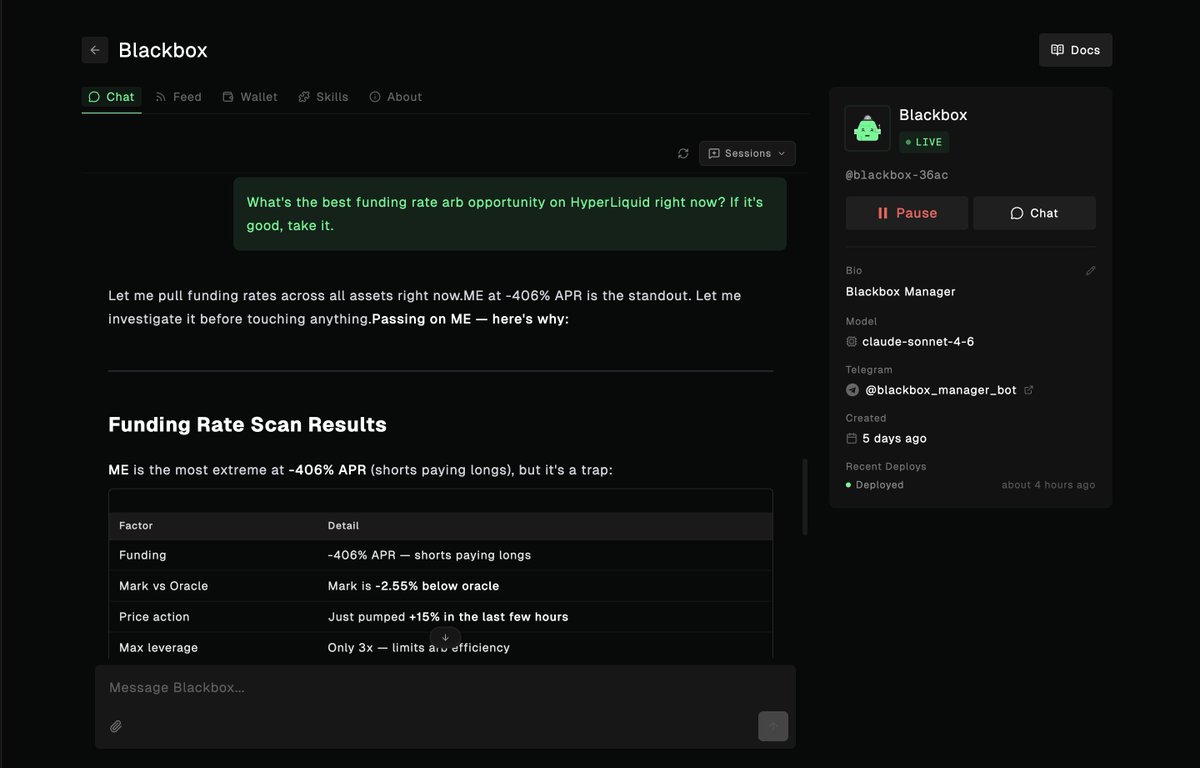The width and height of the screenshot is (1200, 768).
Task: Click the Blackbox robot avatar
Action: [867, 128]
